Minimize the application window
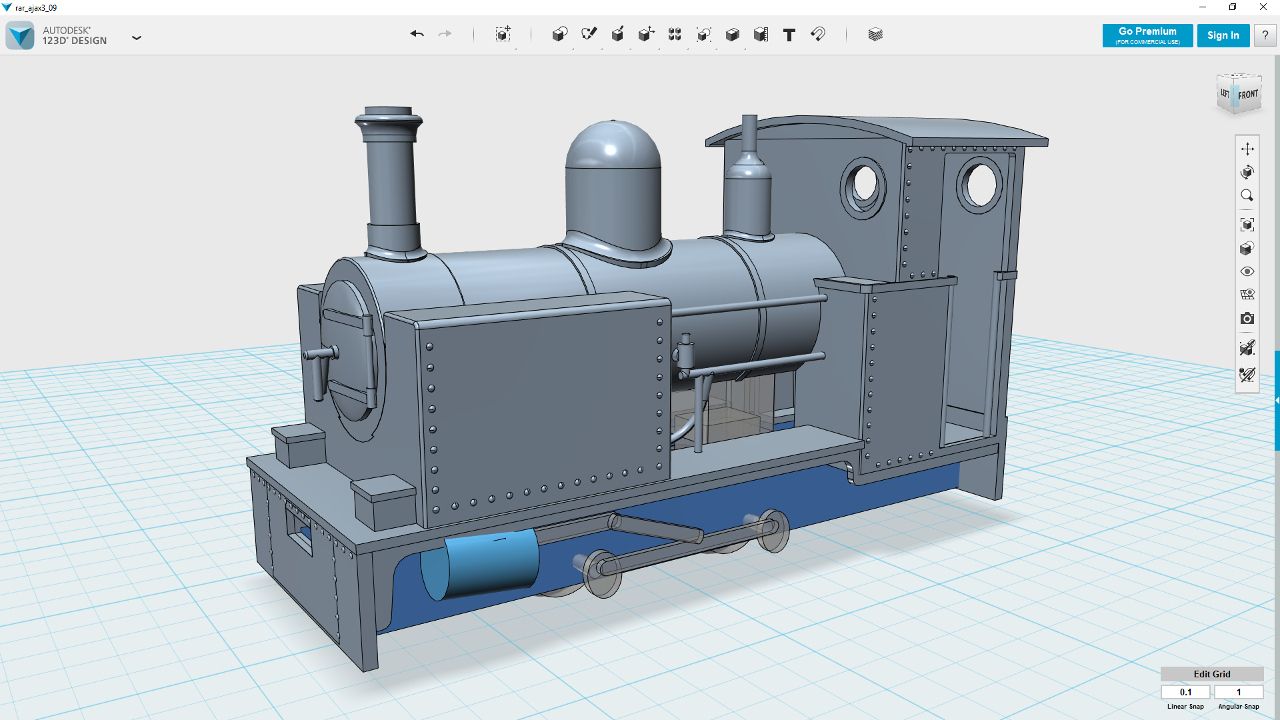Screen dimensions: 1280x720 [x=1203, y=7]
